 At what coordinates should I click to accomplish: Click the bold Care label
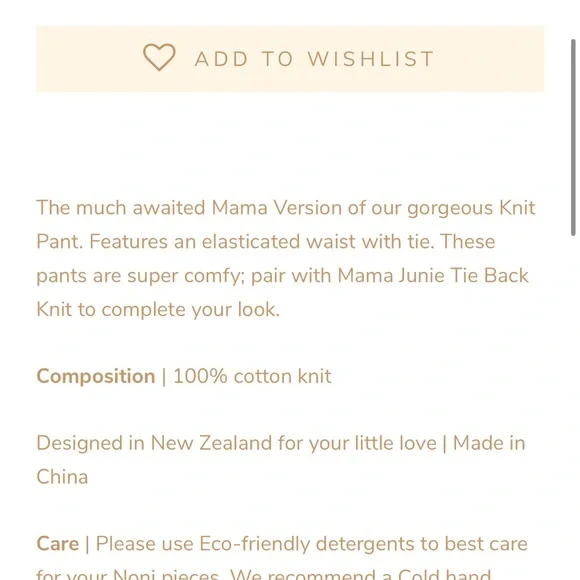coord(57,544)
